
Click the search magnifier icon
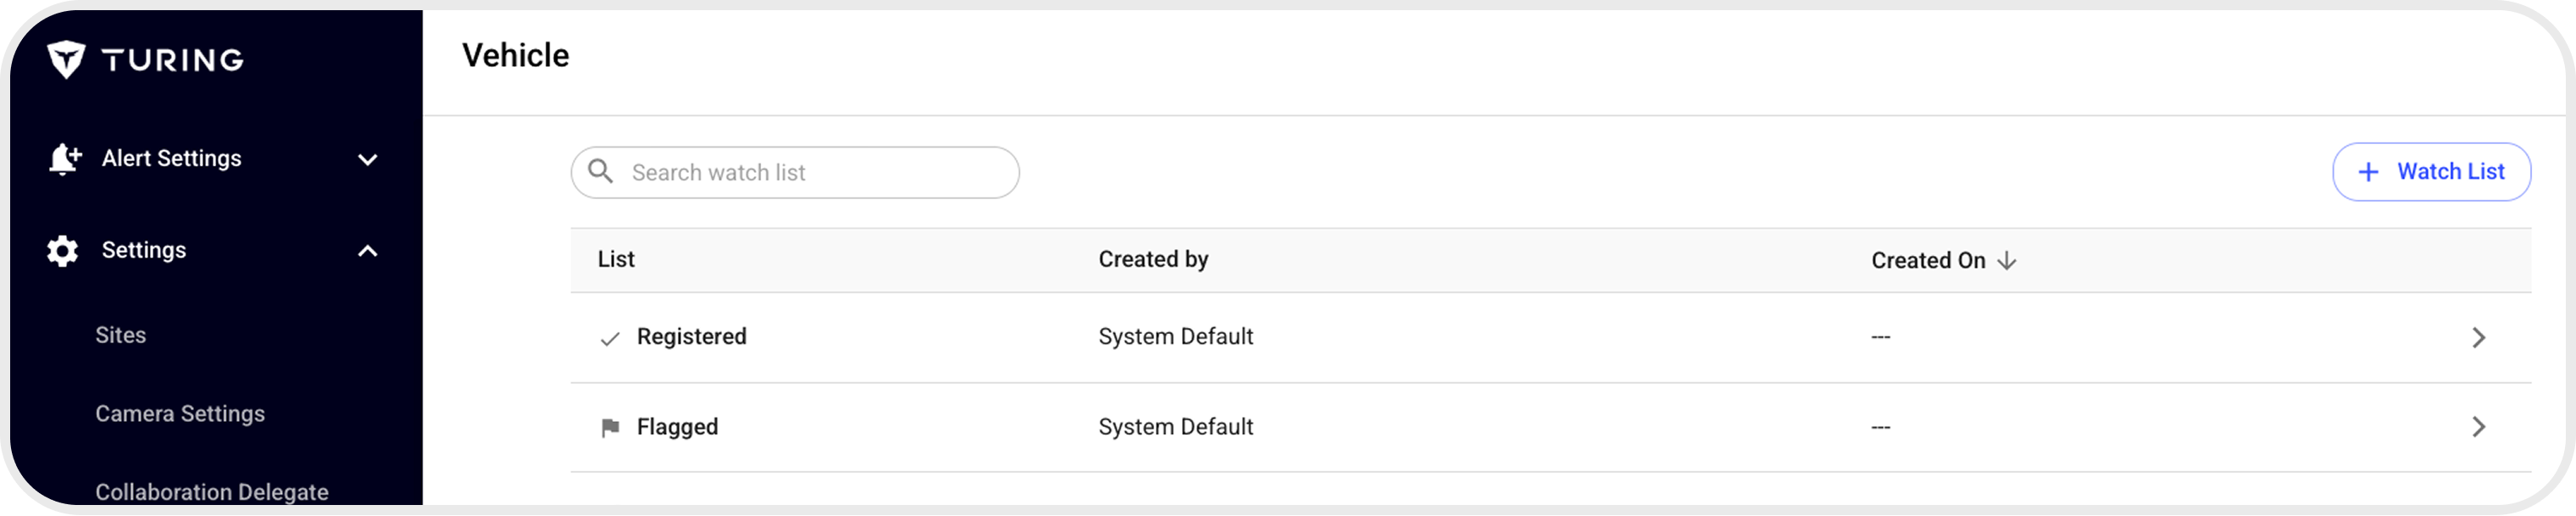point(600,171)
